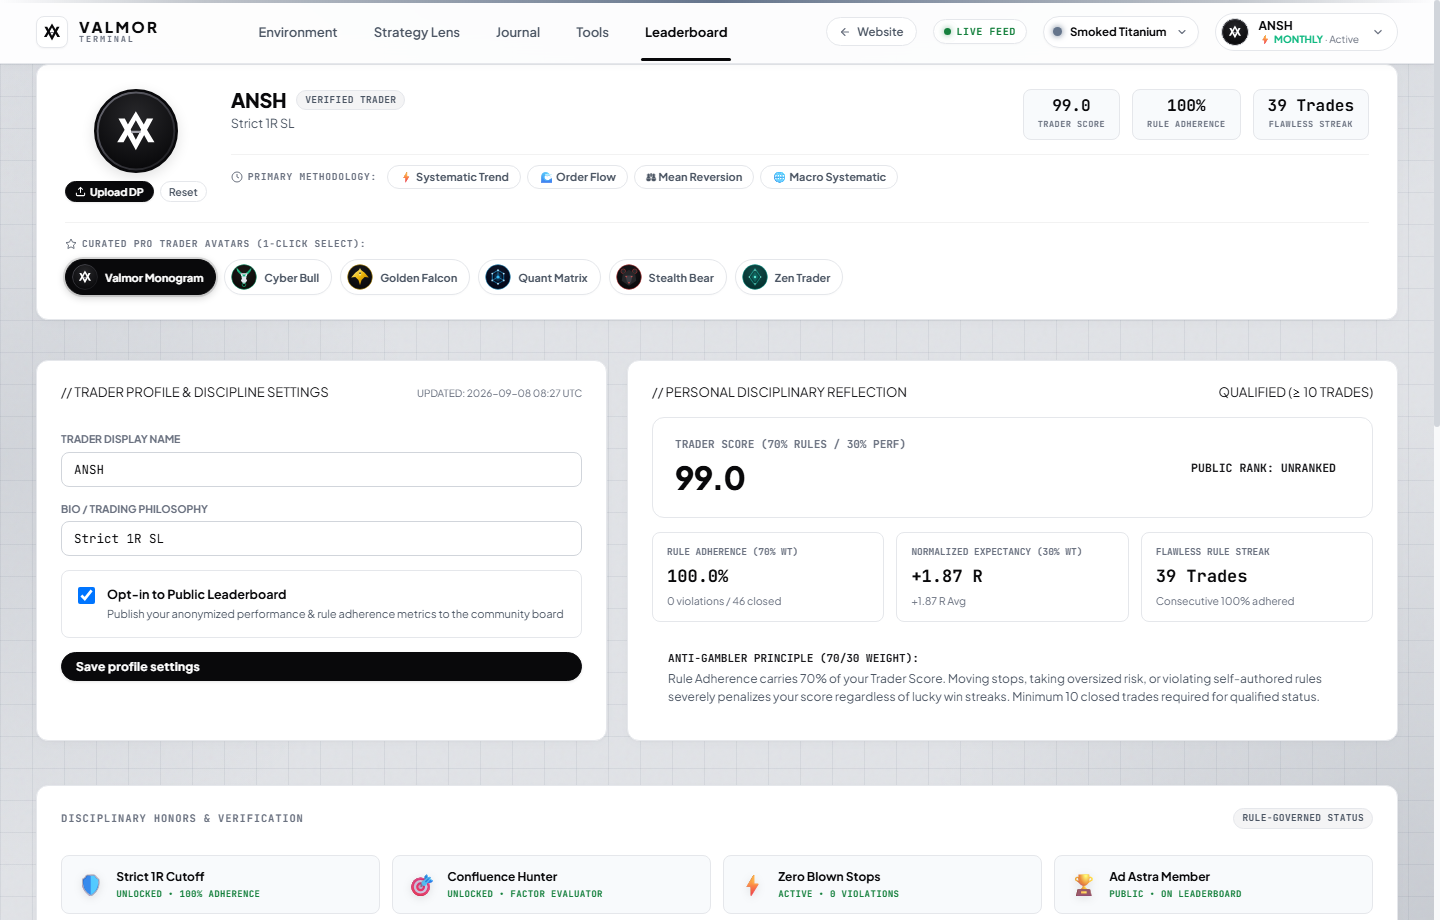Image resolution: width=1440 pixels, height=920 pixels.
Task: Click the 99.0 Trader Score stat card
Action: [1071, 114]
